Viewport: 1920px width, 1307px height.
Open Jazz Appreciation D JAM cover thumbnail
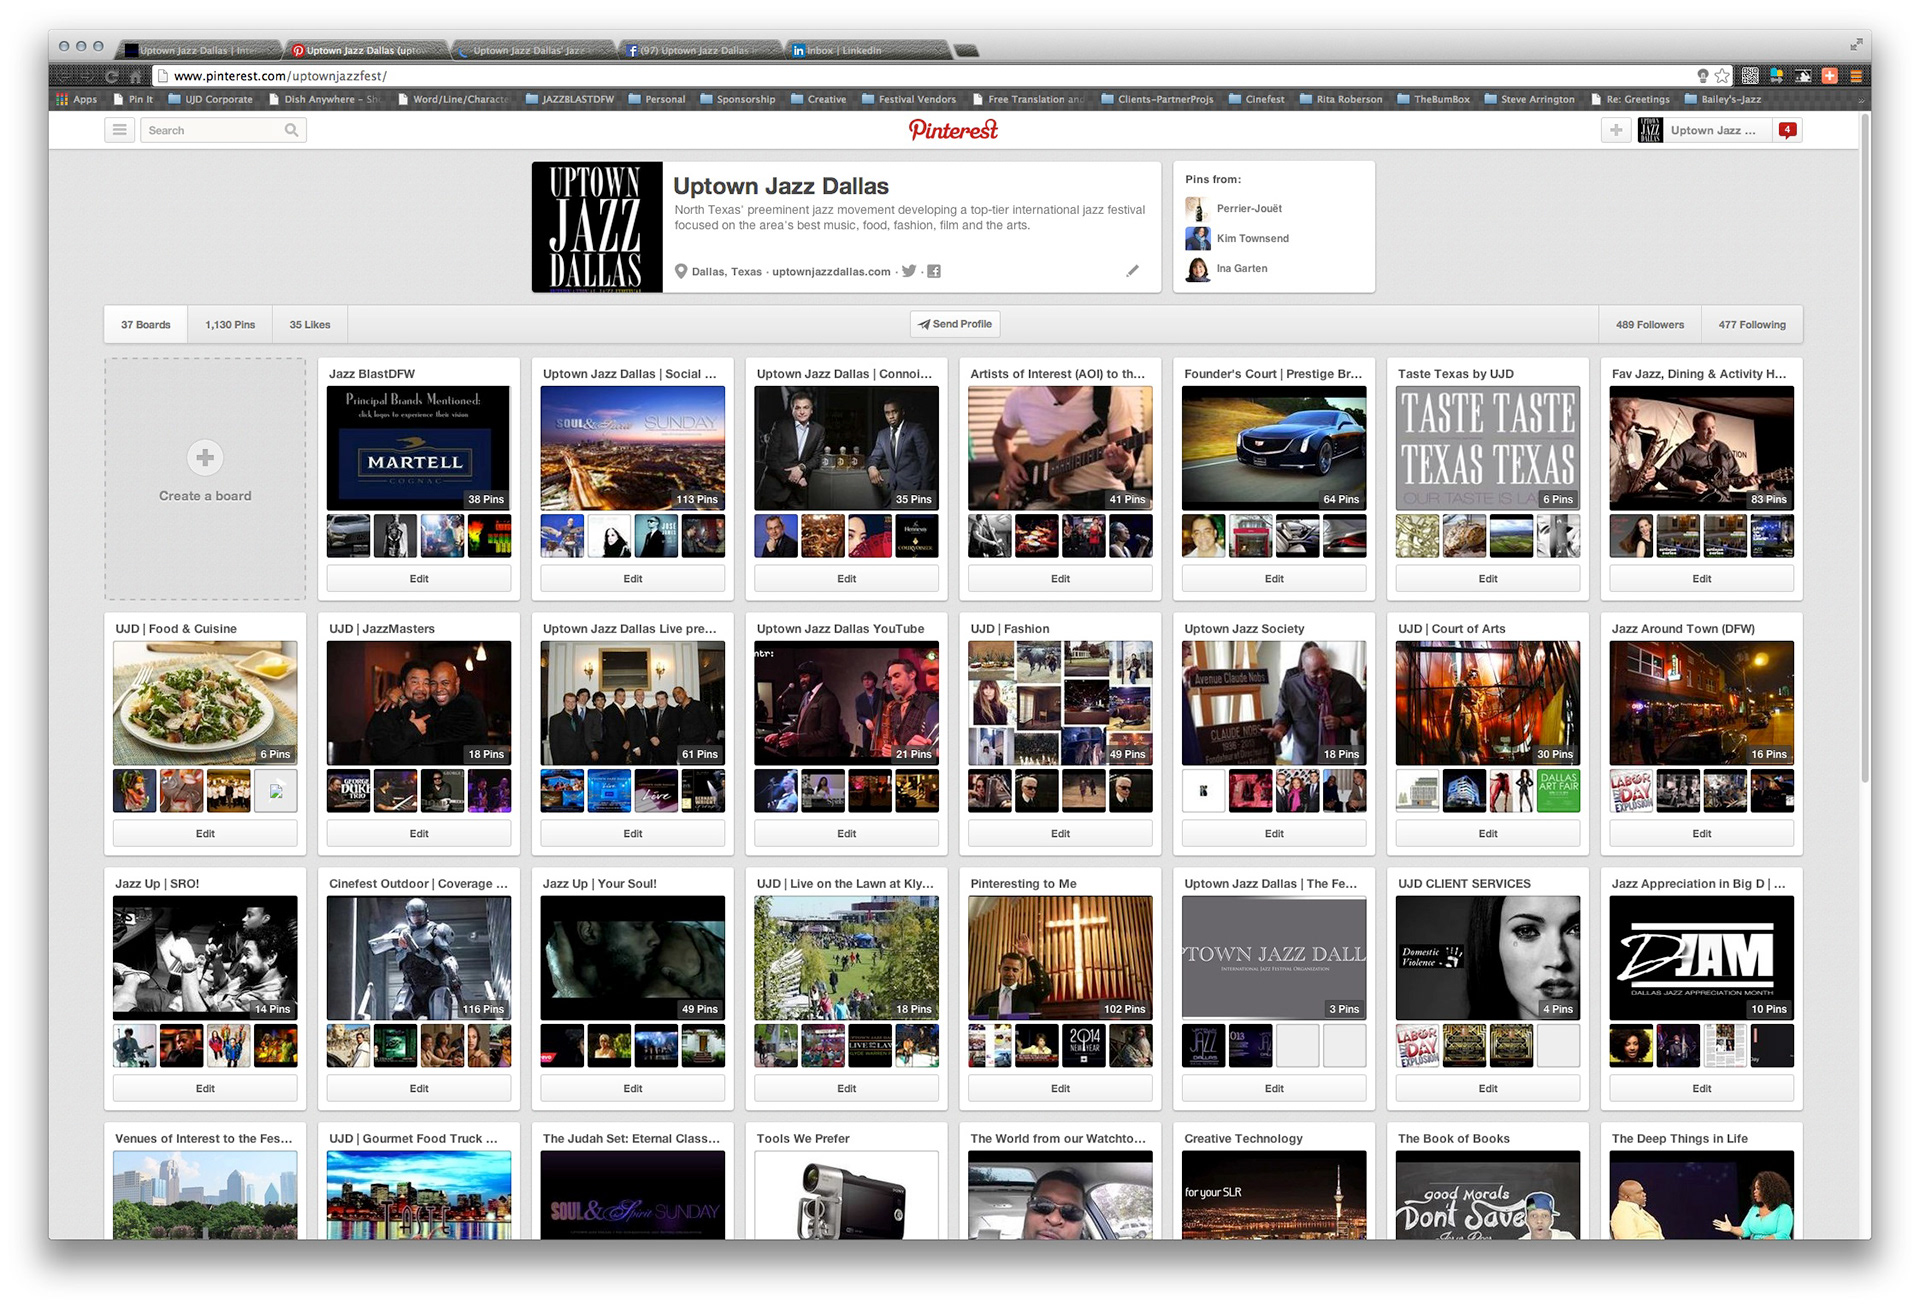(x=1702, y=958)
